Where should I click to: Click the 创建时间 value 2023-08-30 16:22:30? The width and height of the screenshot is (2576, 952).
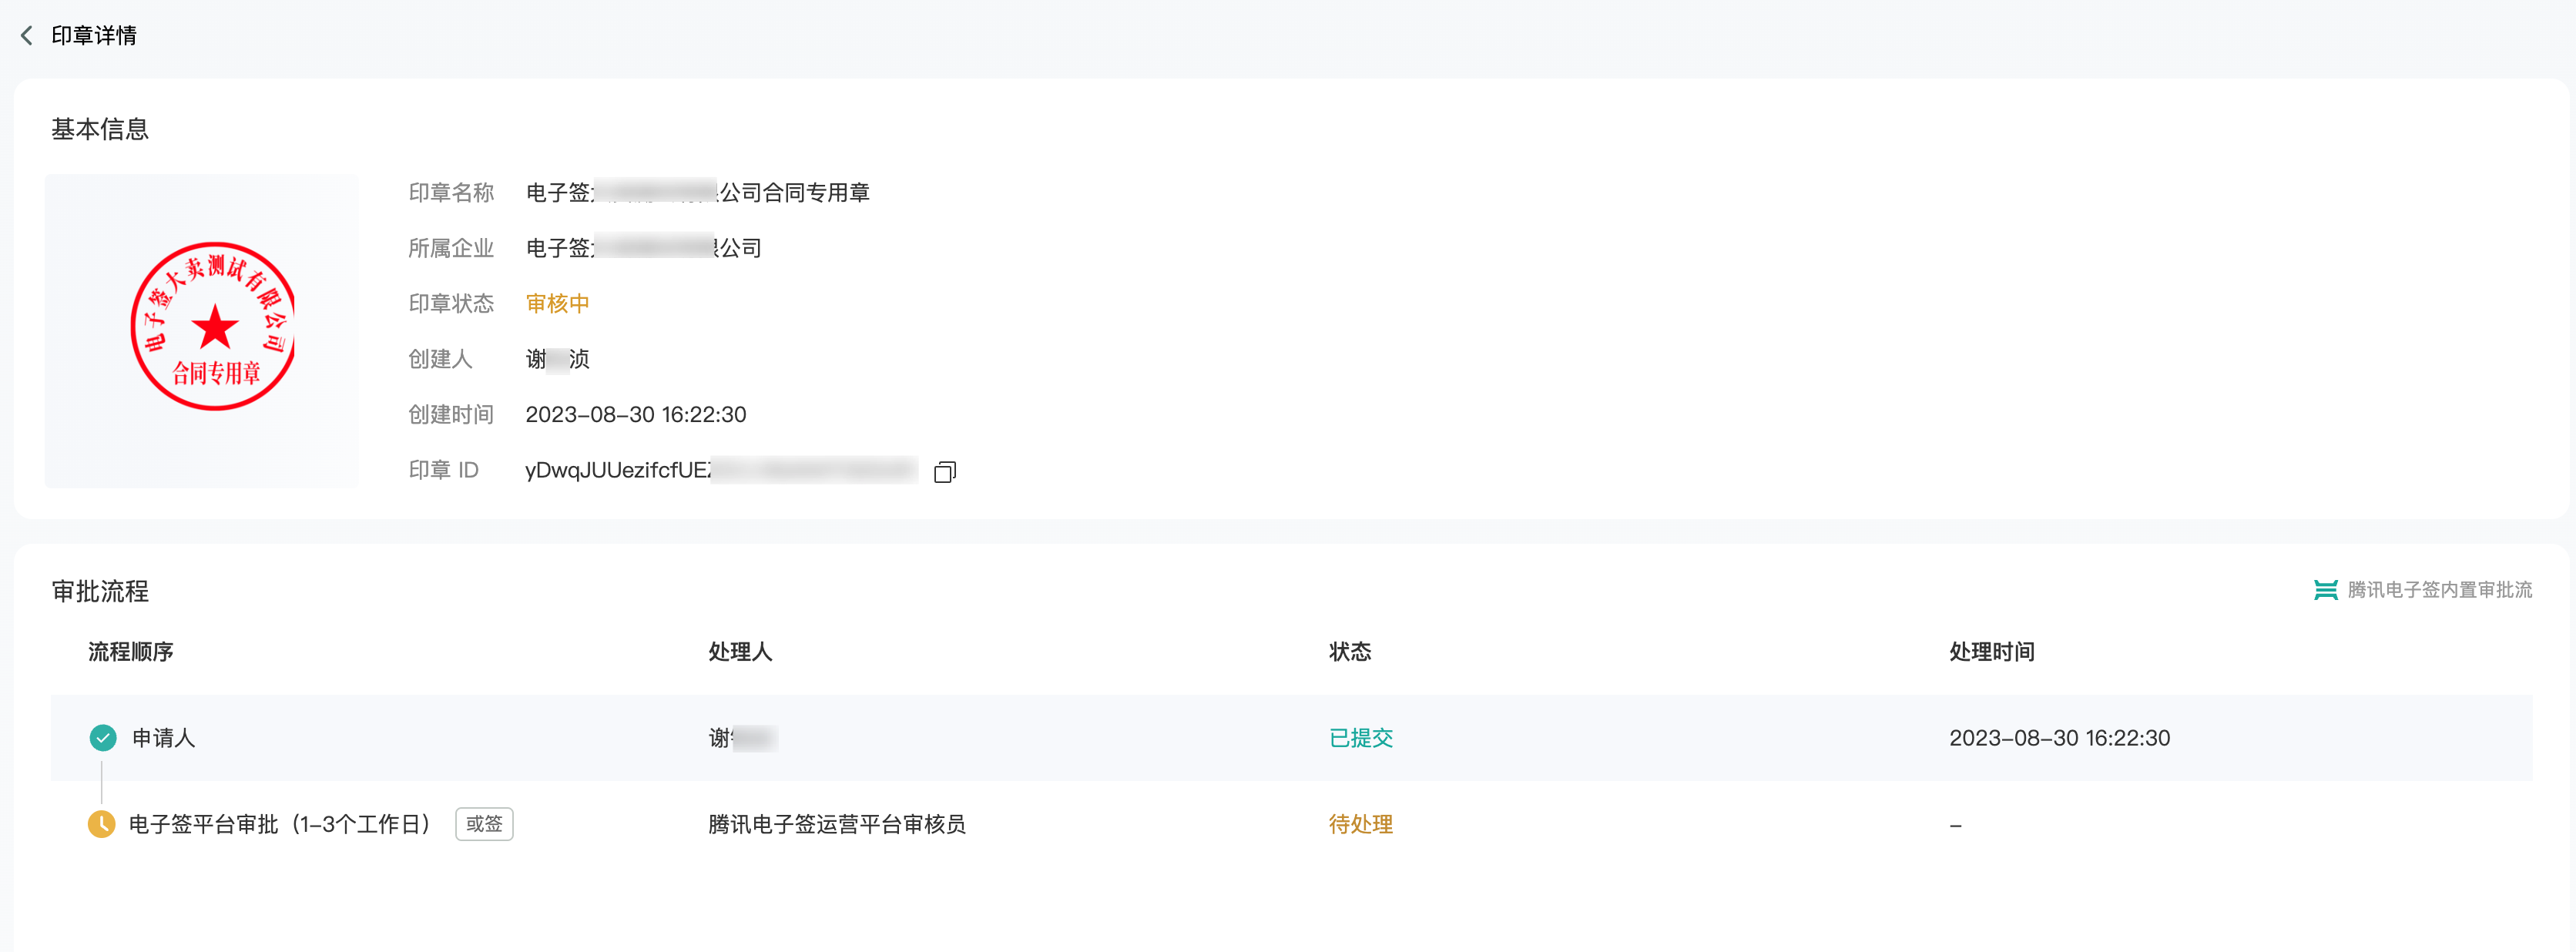(636, 414)
